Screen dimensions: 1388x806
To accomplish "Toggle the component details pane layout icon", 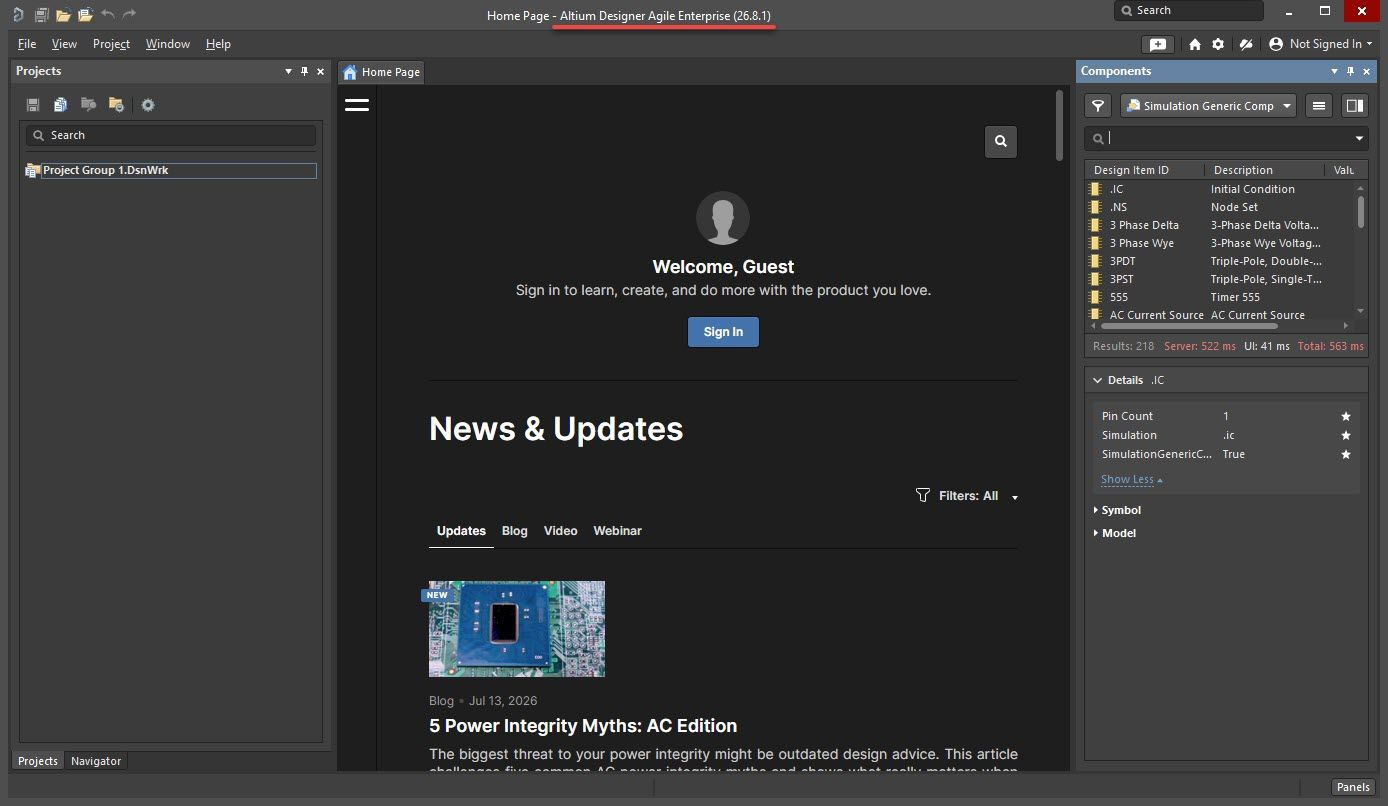I will [1354, 106].
